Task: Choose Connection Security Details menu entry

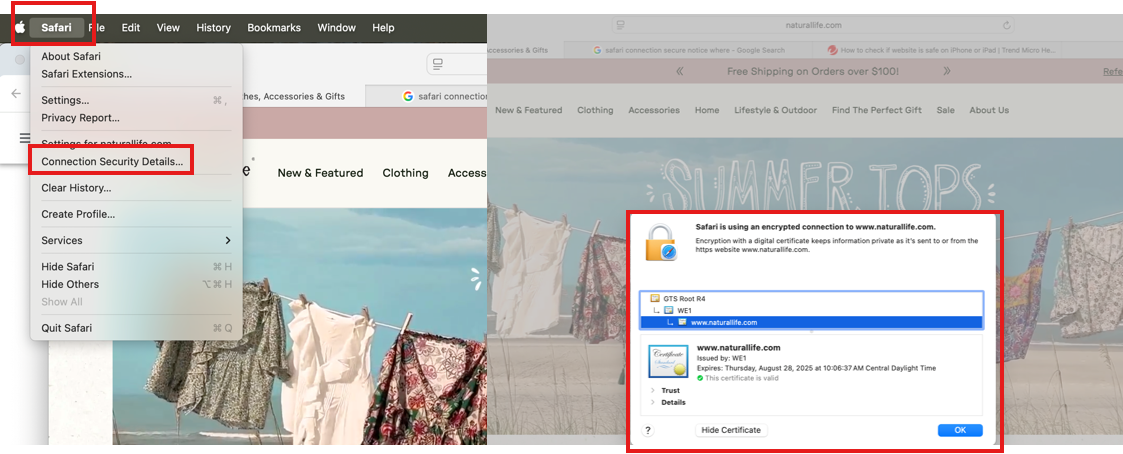Action: pos(112,161)
